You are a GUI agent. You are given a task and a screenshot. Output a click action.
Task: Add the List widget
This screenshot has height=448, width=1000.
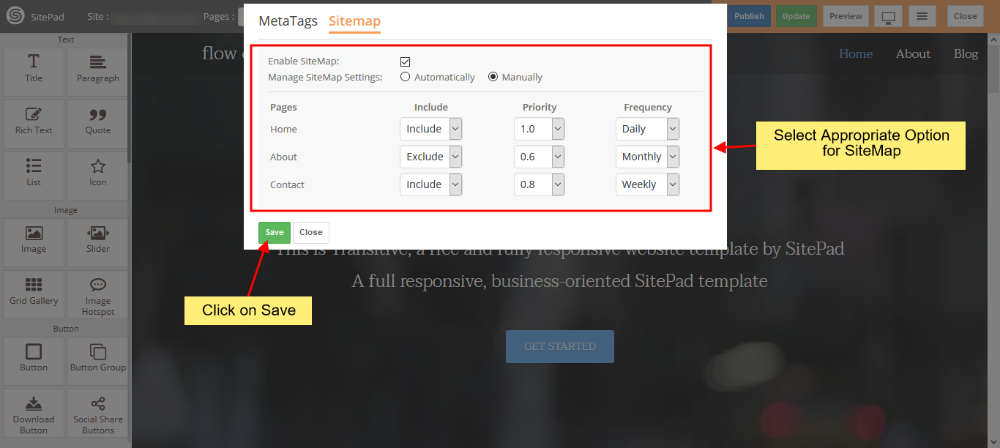pyautogui.click(x=33, y=175)
